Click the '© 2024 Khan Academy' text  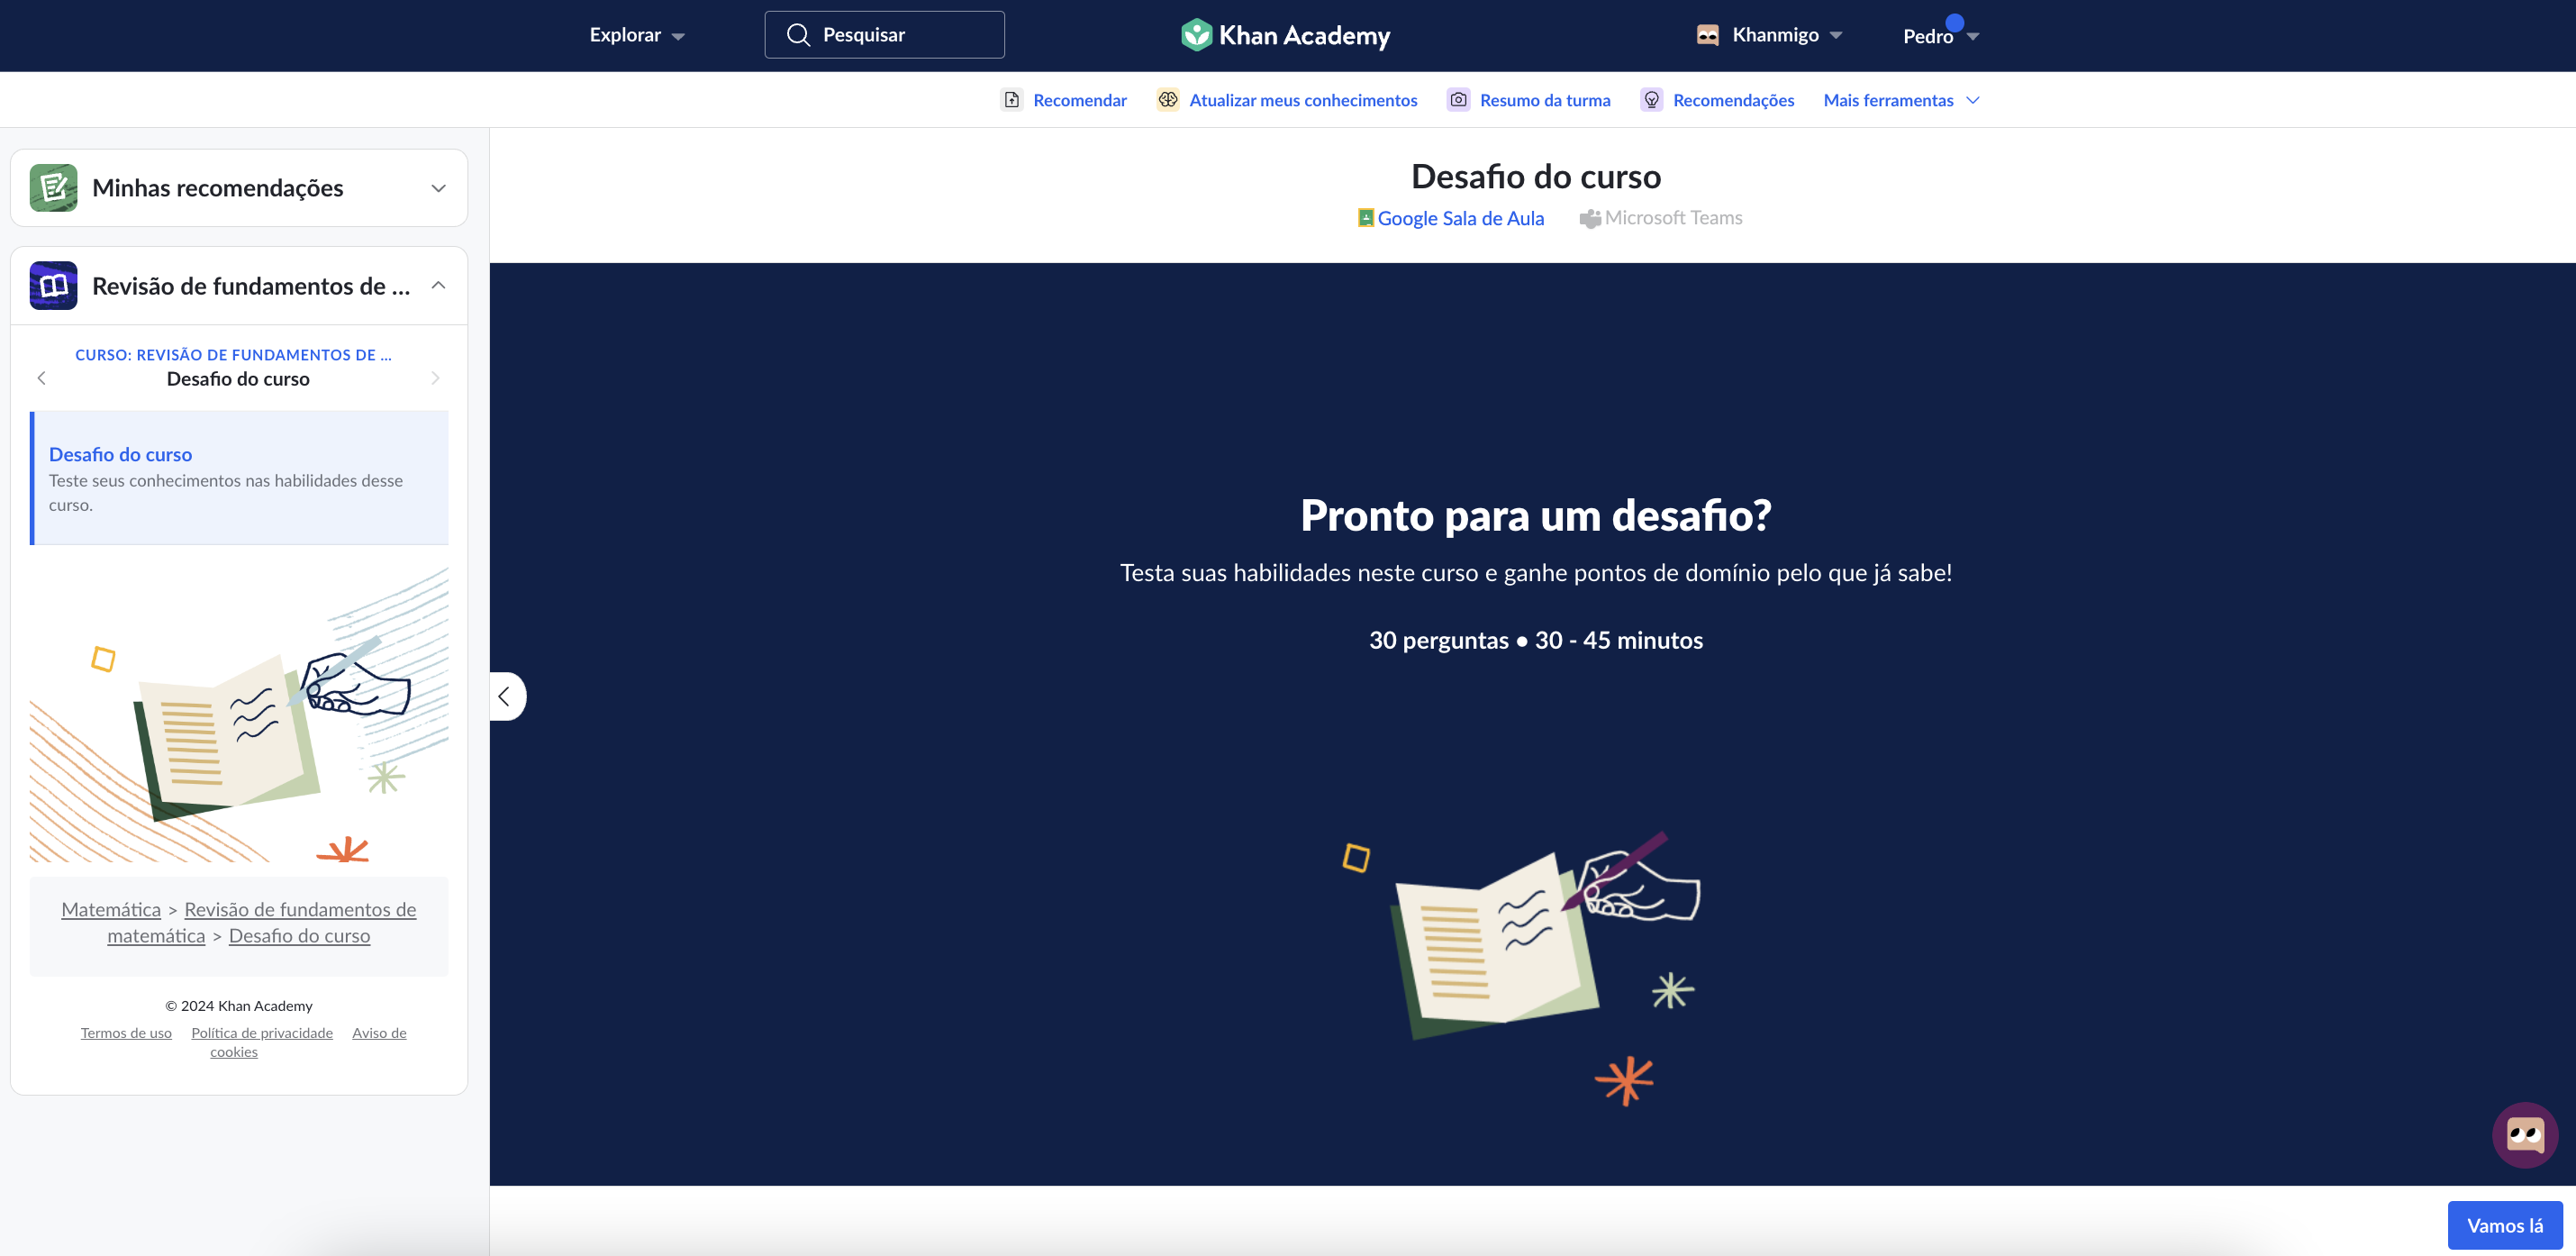tap(239, 1006)
